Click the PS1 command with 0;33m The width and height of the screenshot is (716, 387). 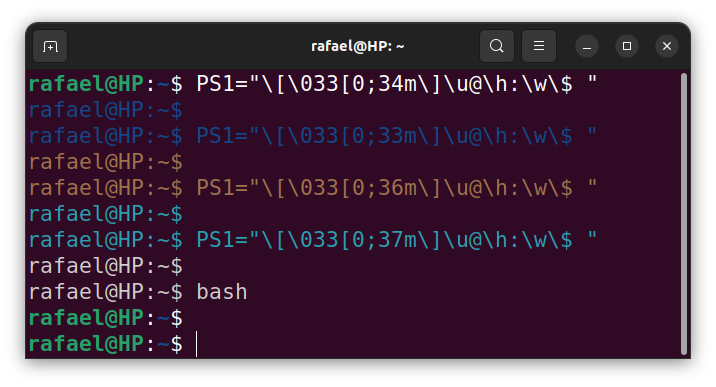(396, 136)
